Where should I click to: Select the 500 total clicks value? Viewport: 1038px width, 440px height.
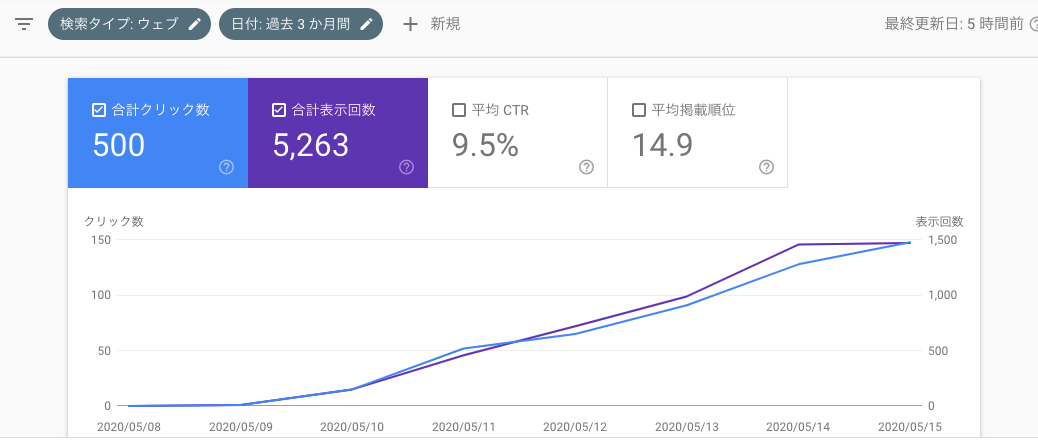[x=119, y=146]
